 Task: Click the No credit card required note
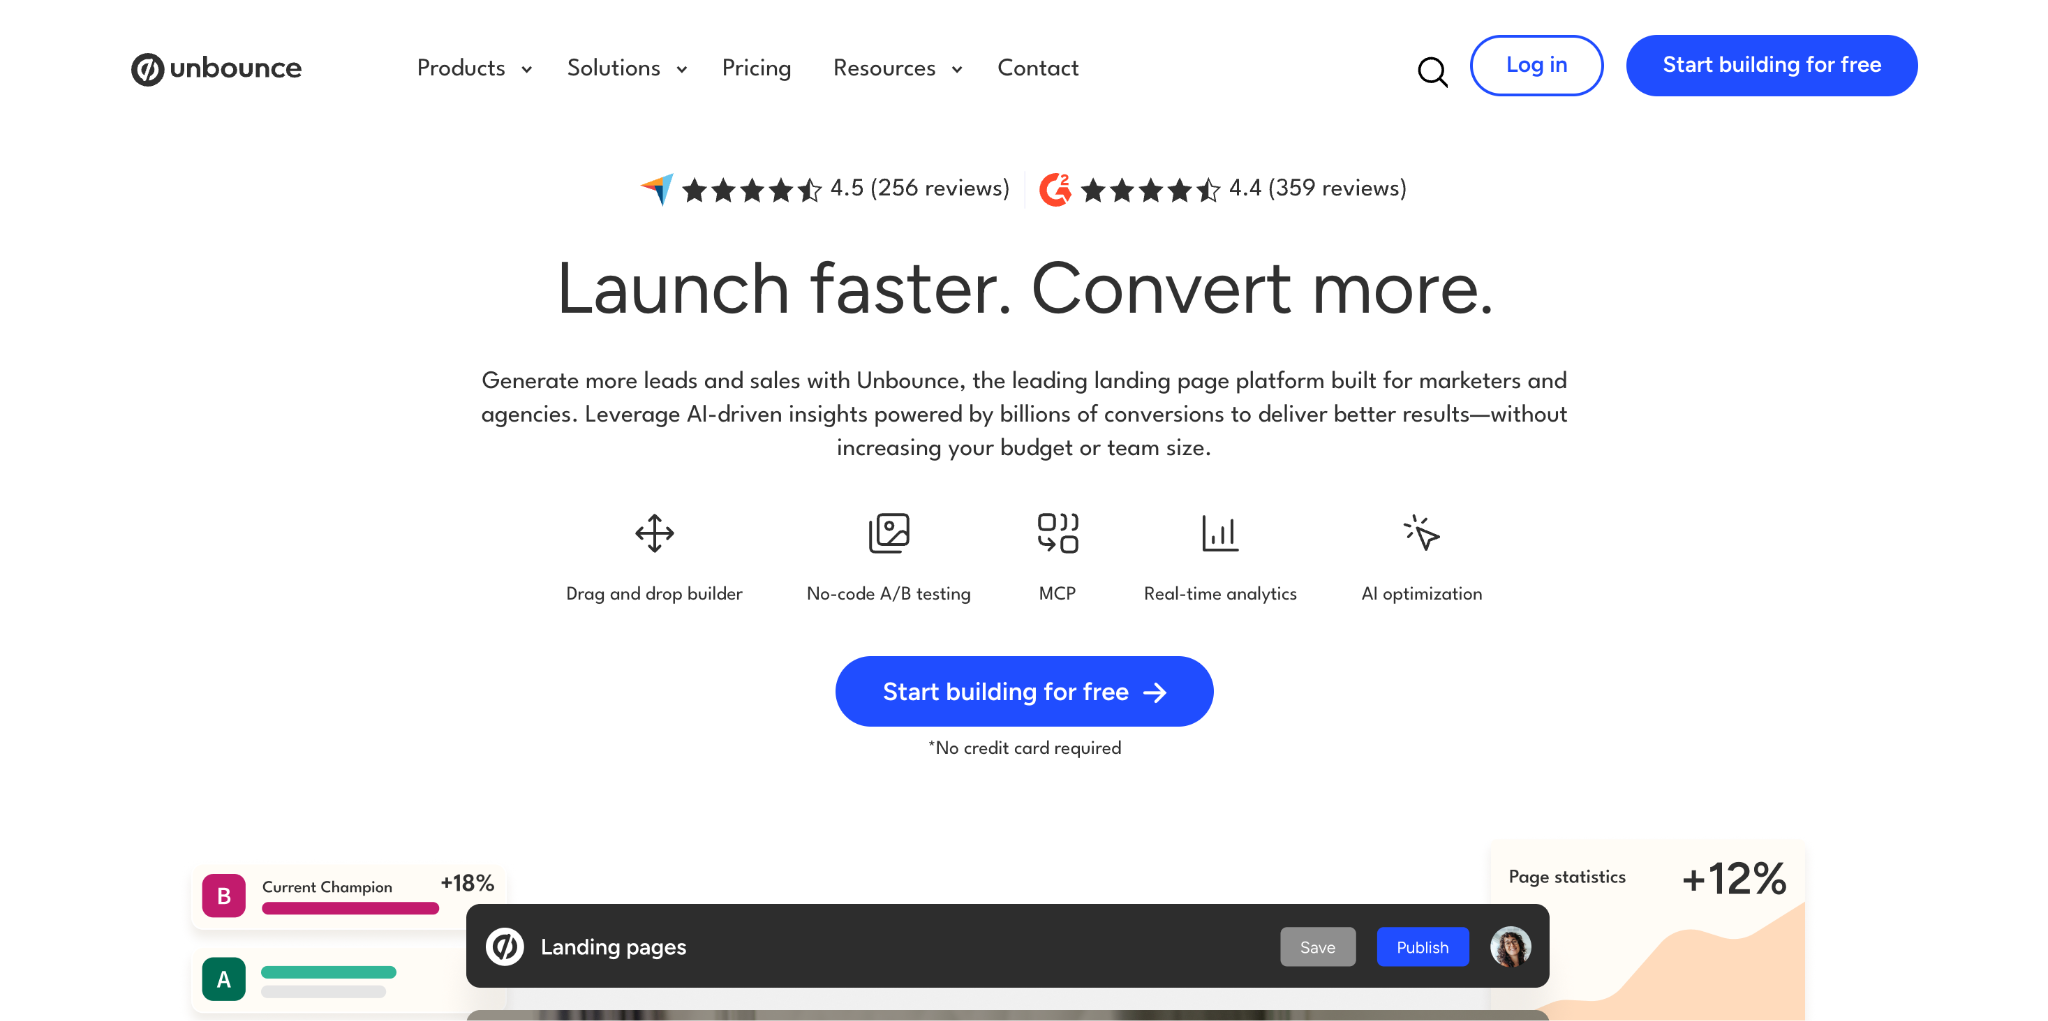tap(1024, 748)
